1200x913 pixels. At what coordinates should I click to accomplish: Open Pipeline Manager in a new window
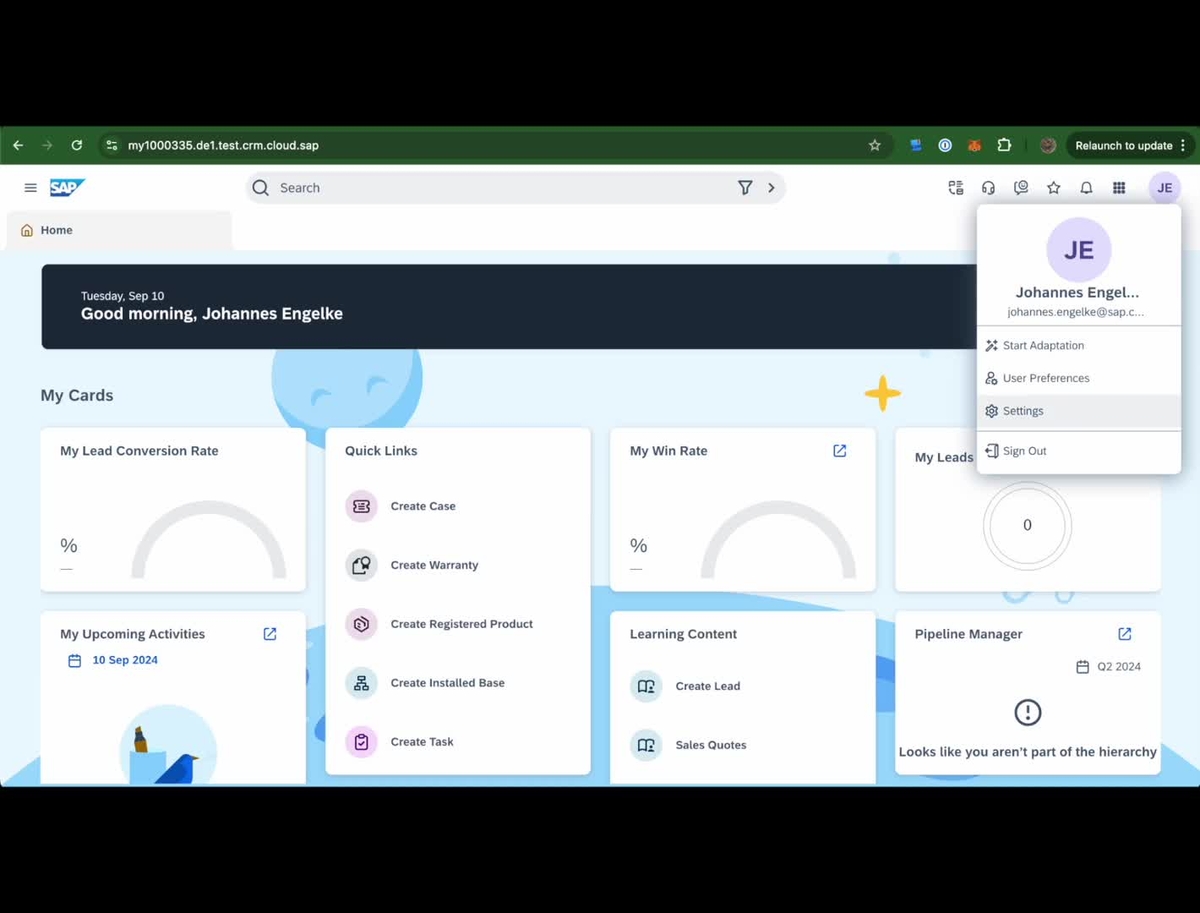(1124, 633)
